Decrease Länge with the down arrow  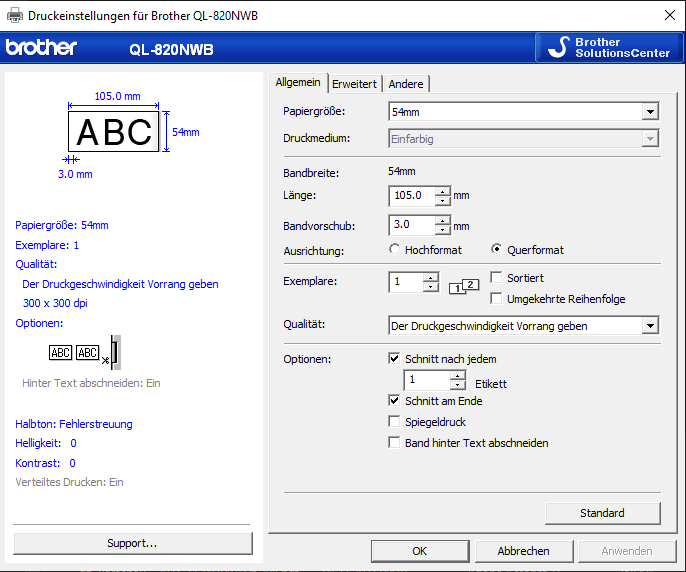[x=443, y=200]
